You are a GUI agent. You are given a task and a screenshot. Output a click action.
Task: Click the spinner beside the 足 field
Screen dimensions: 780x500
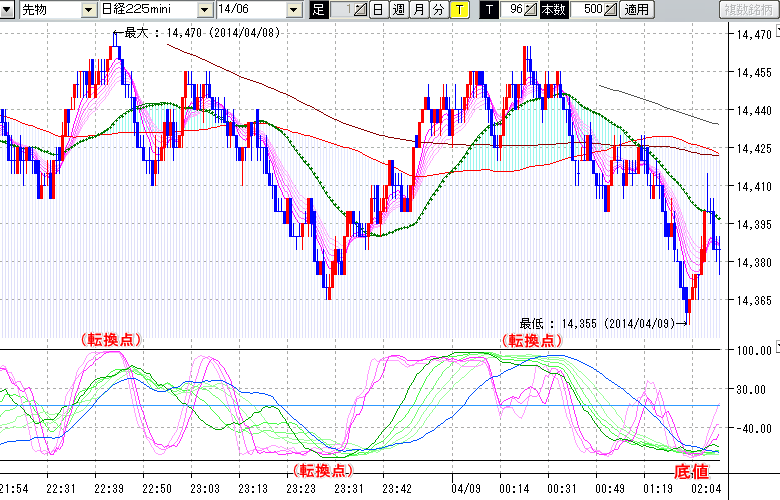[x=361, y=10]
